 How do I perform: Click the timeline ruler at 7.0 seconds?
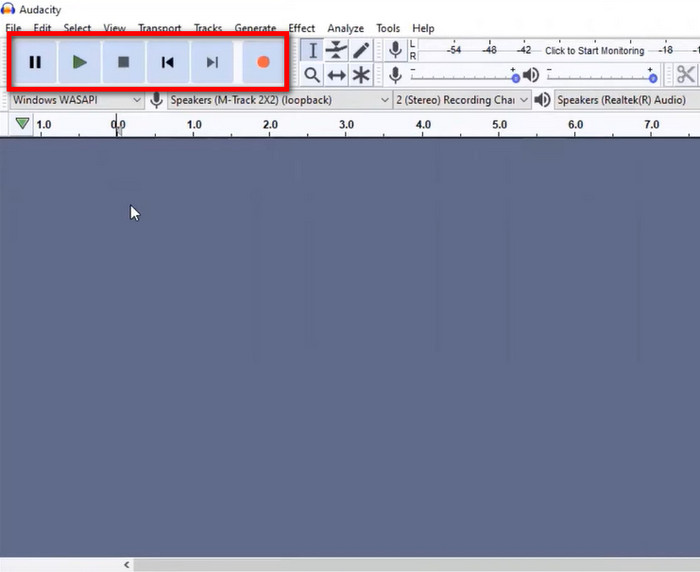(x=652, y=125)
